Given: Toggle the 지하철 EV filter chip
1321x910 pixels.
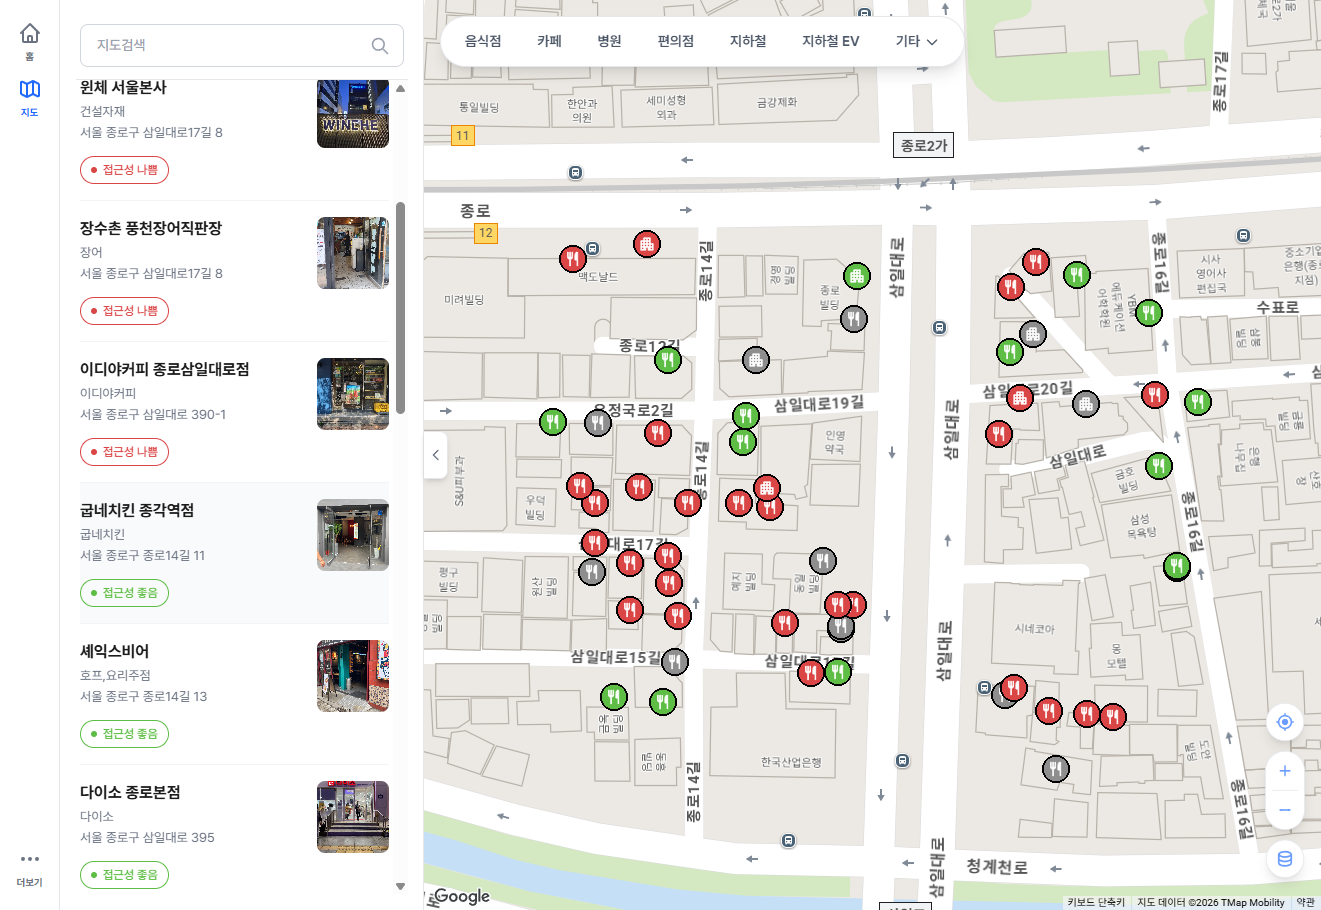Looking at the screenshot, I should (x=830, y=41).
